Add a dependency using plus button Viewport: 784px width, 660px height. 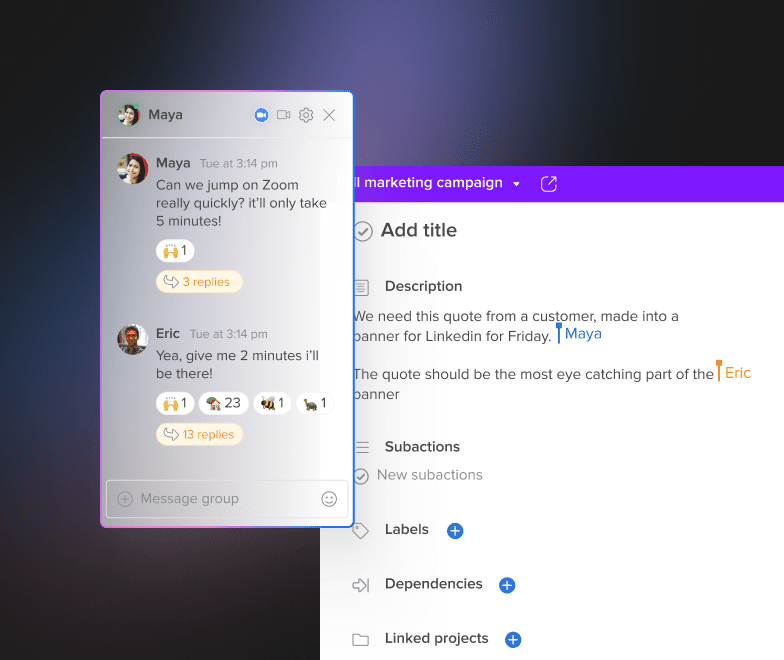507,585
